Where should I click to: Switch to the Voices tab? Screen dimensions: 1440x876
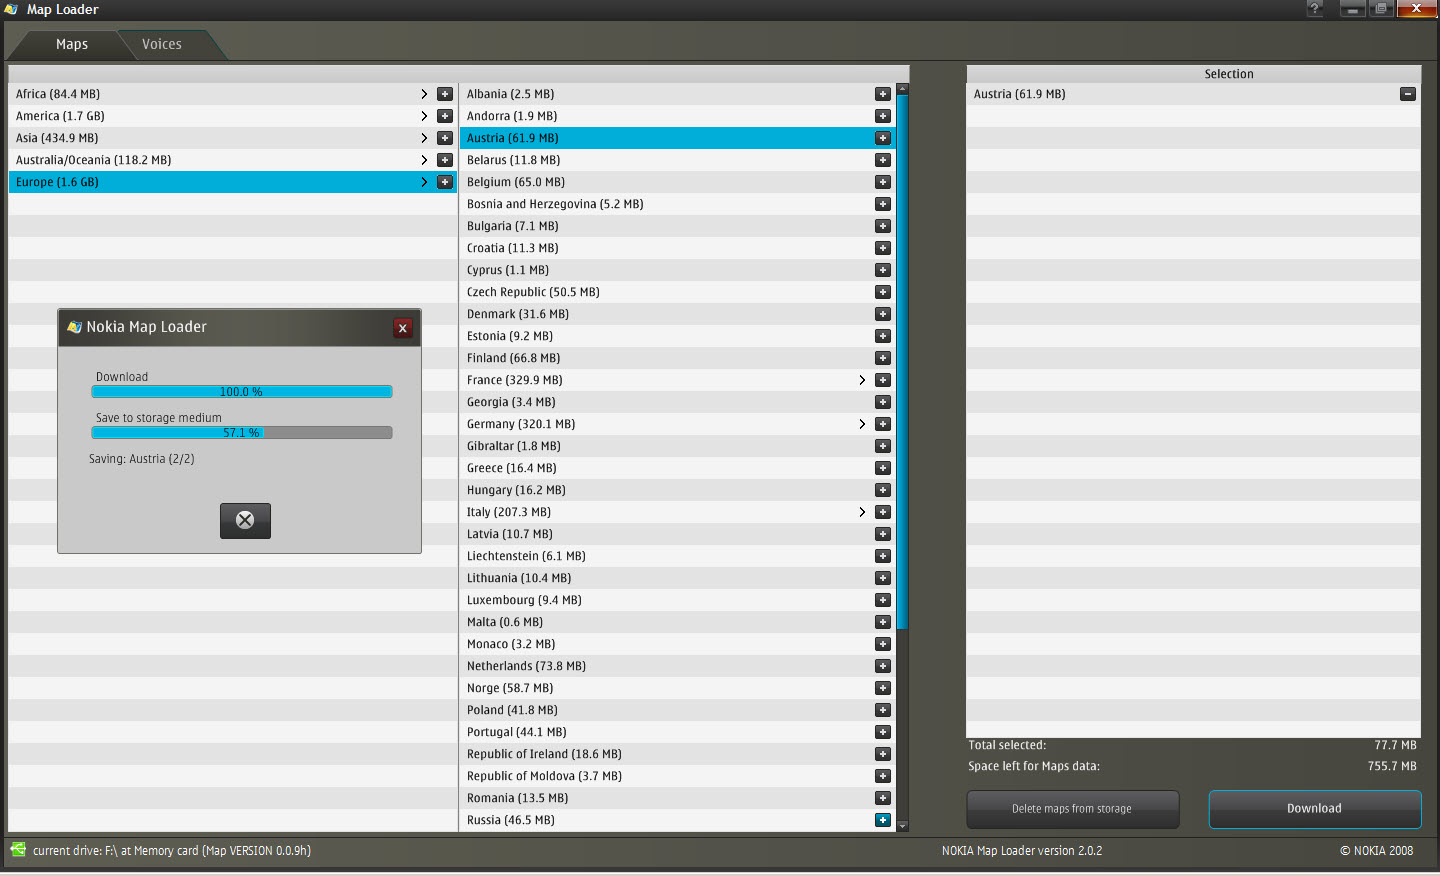(162, 44)
